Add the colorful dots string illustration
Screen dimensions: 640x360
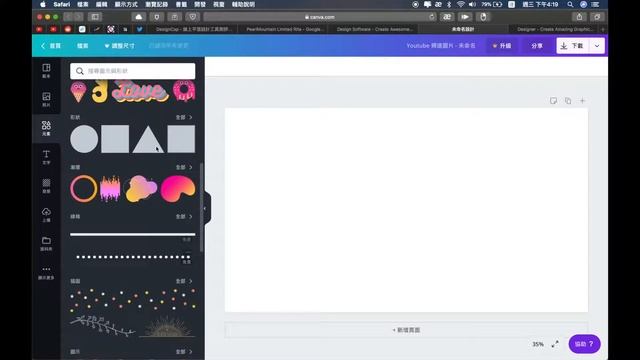point(133,300)
